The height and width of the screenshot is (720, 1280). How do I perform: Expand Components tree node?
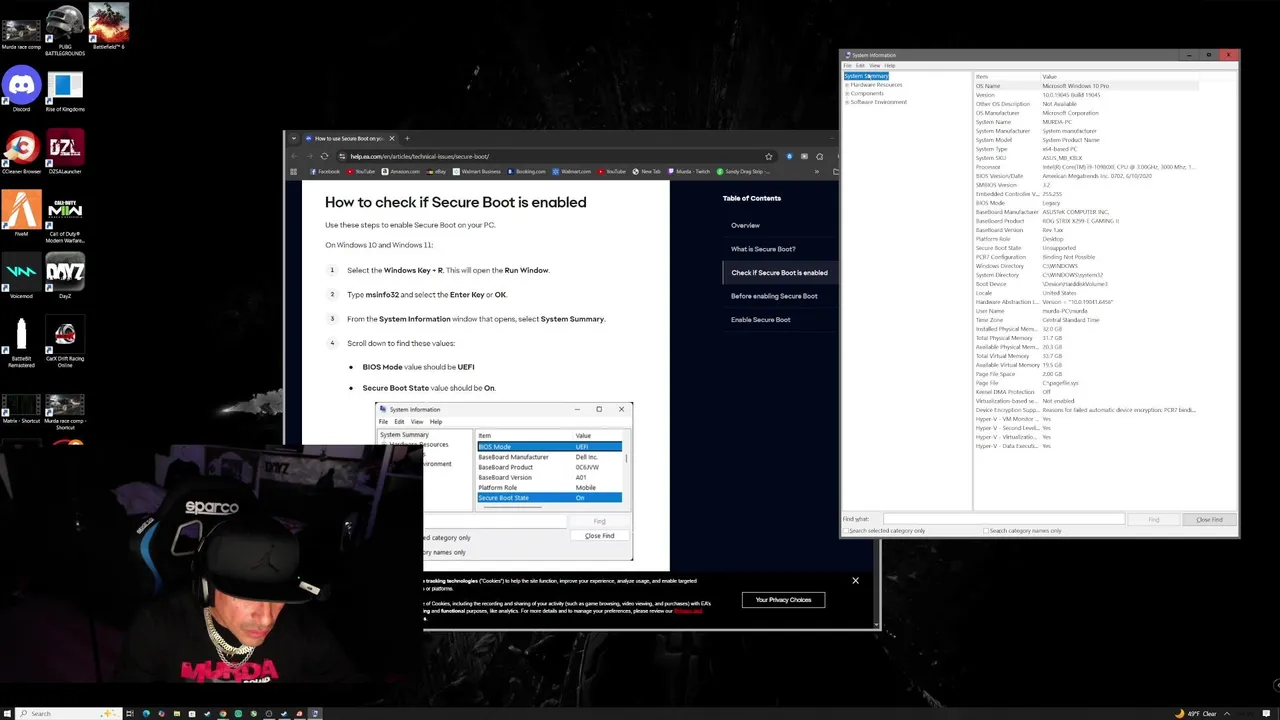tap(847, 93)
